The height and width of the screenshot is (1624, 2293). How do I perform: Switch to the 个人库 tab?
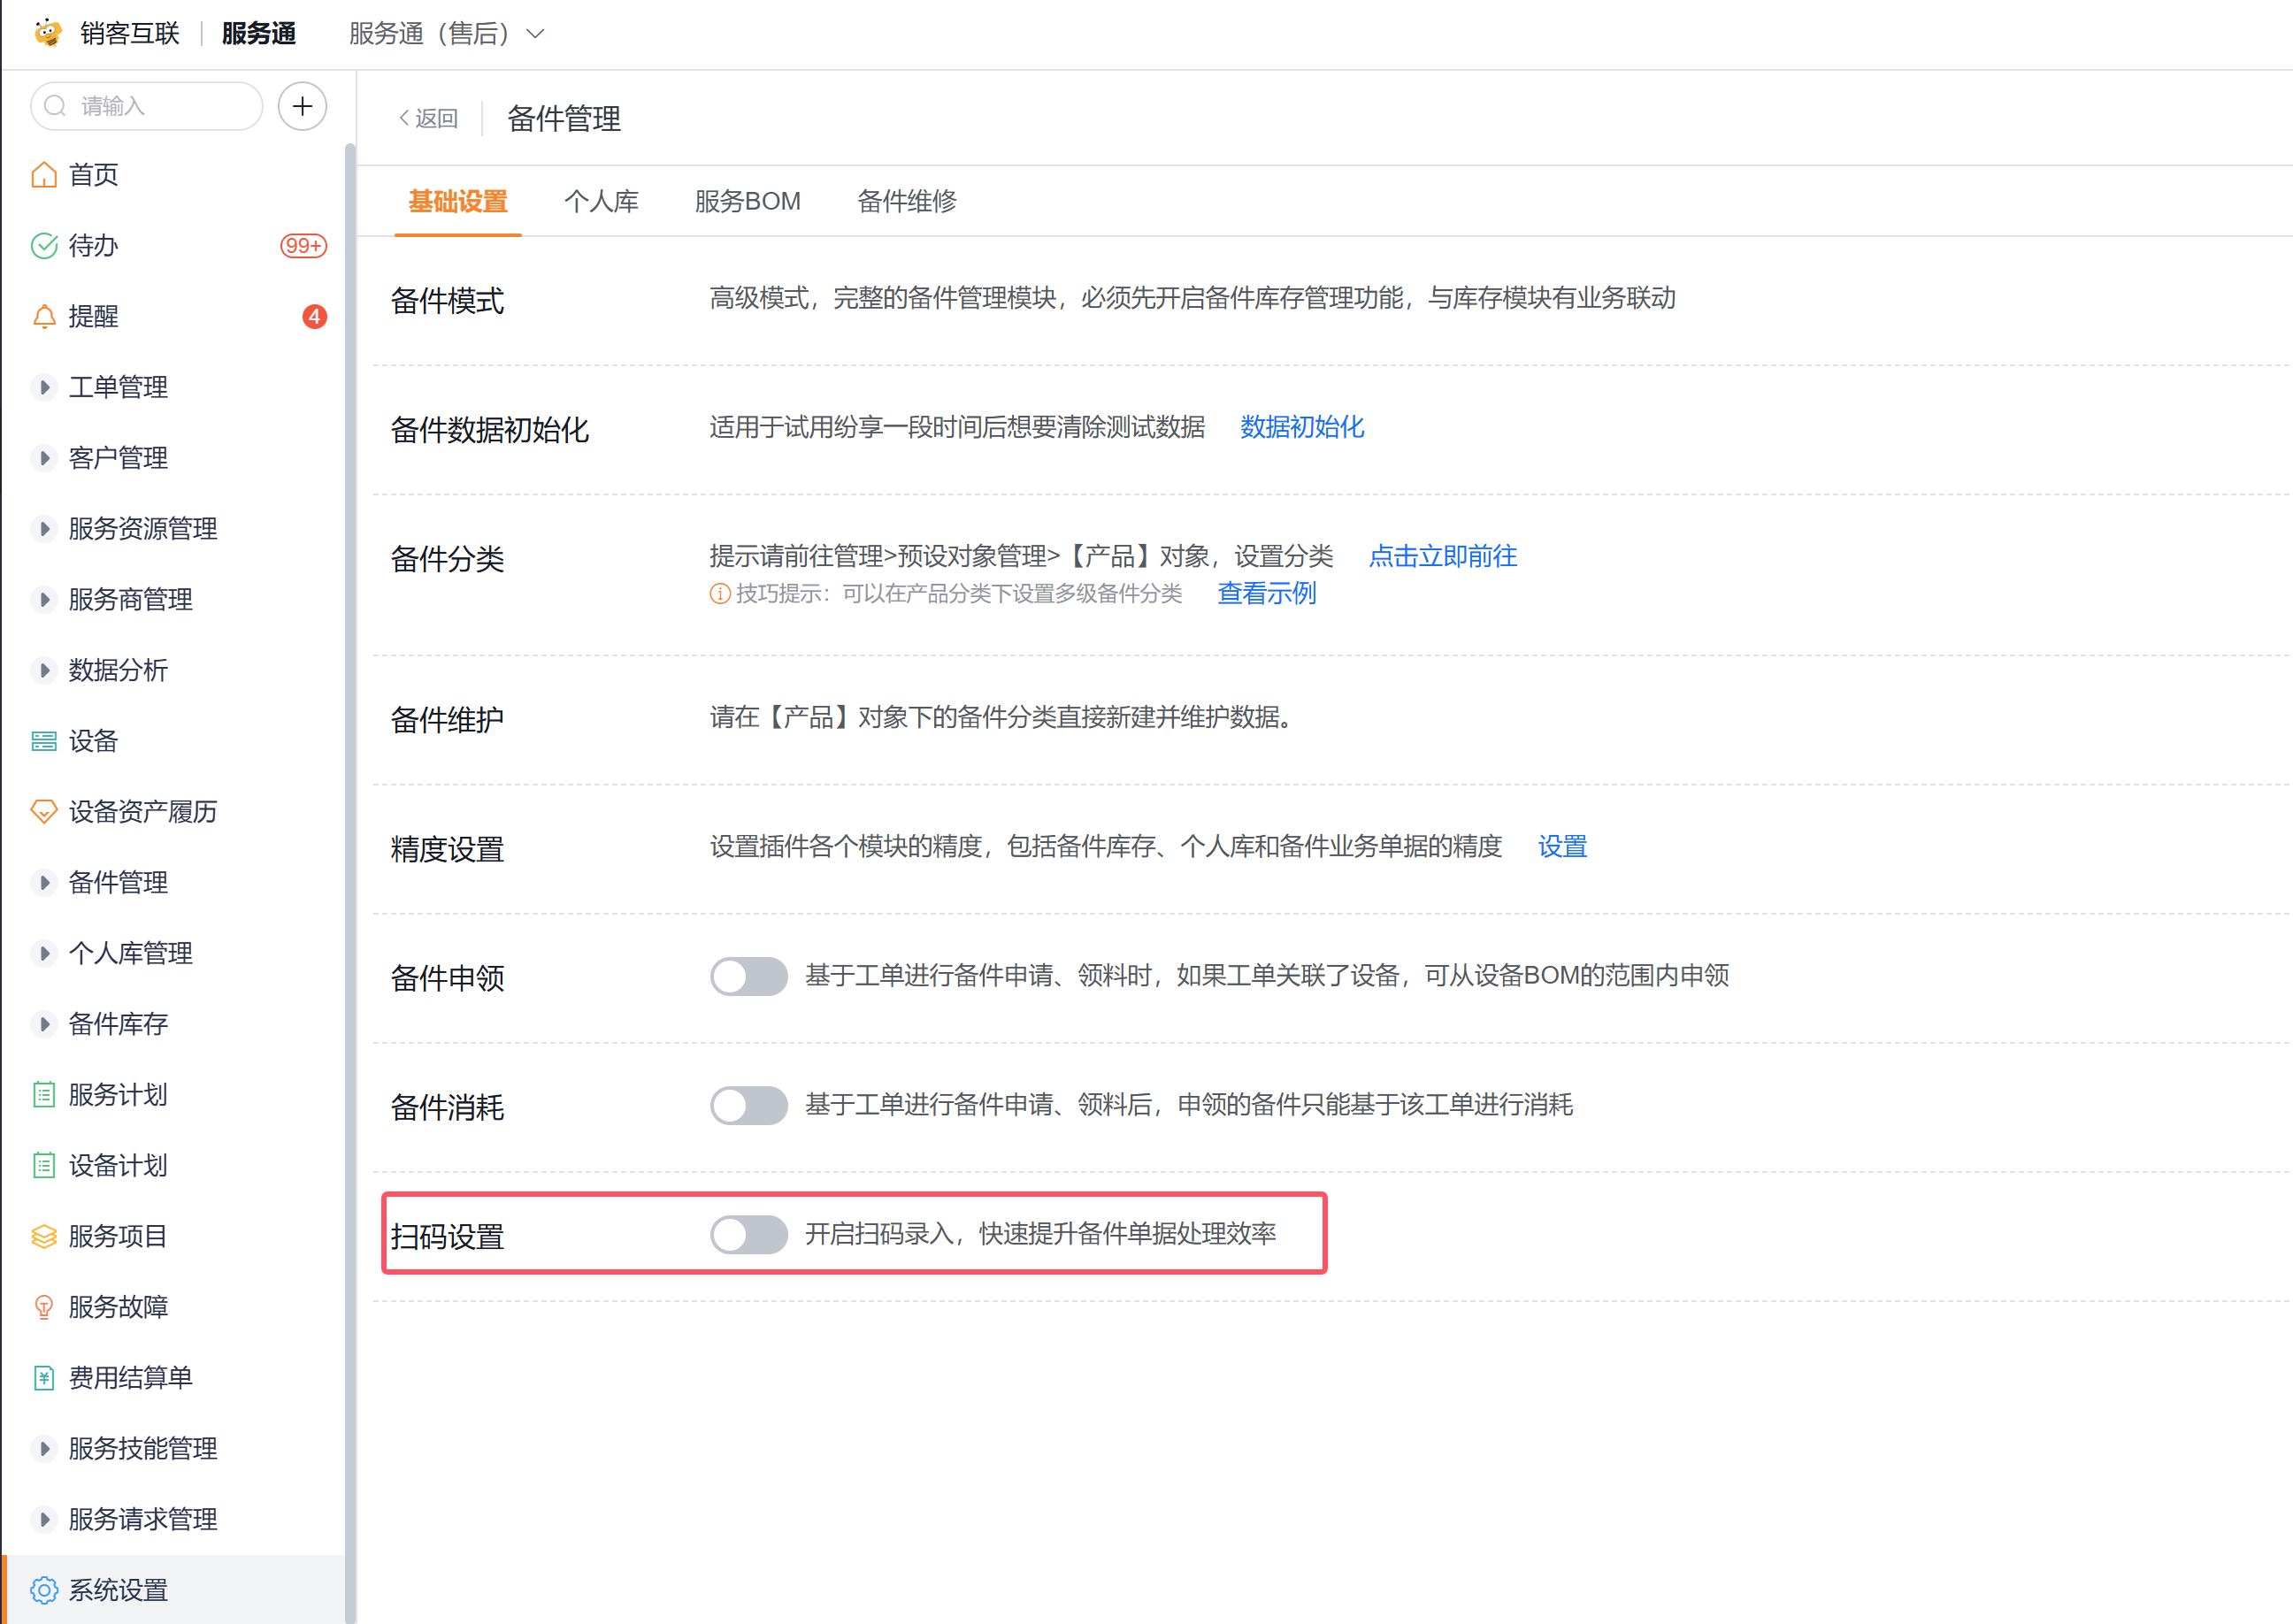(601, 202)
